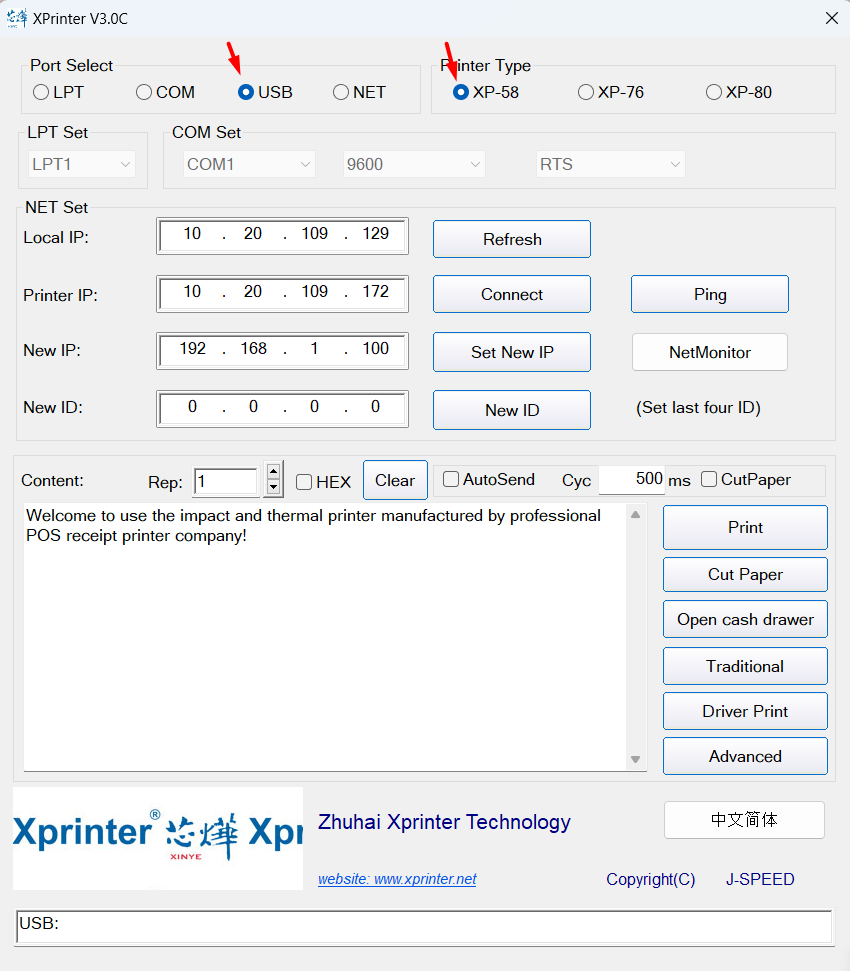
Task: Ping the printer IP
Action: (x=709, y=294)
